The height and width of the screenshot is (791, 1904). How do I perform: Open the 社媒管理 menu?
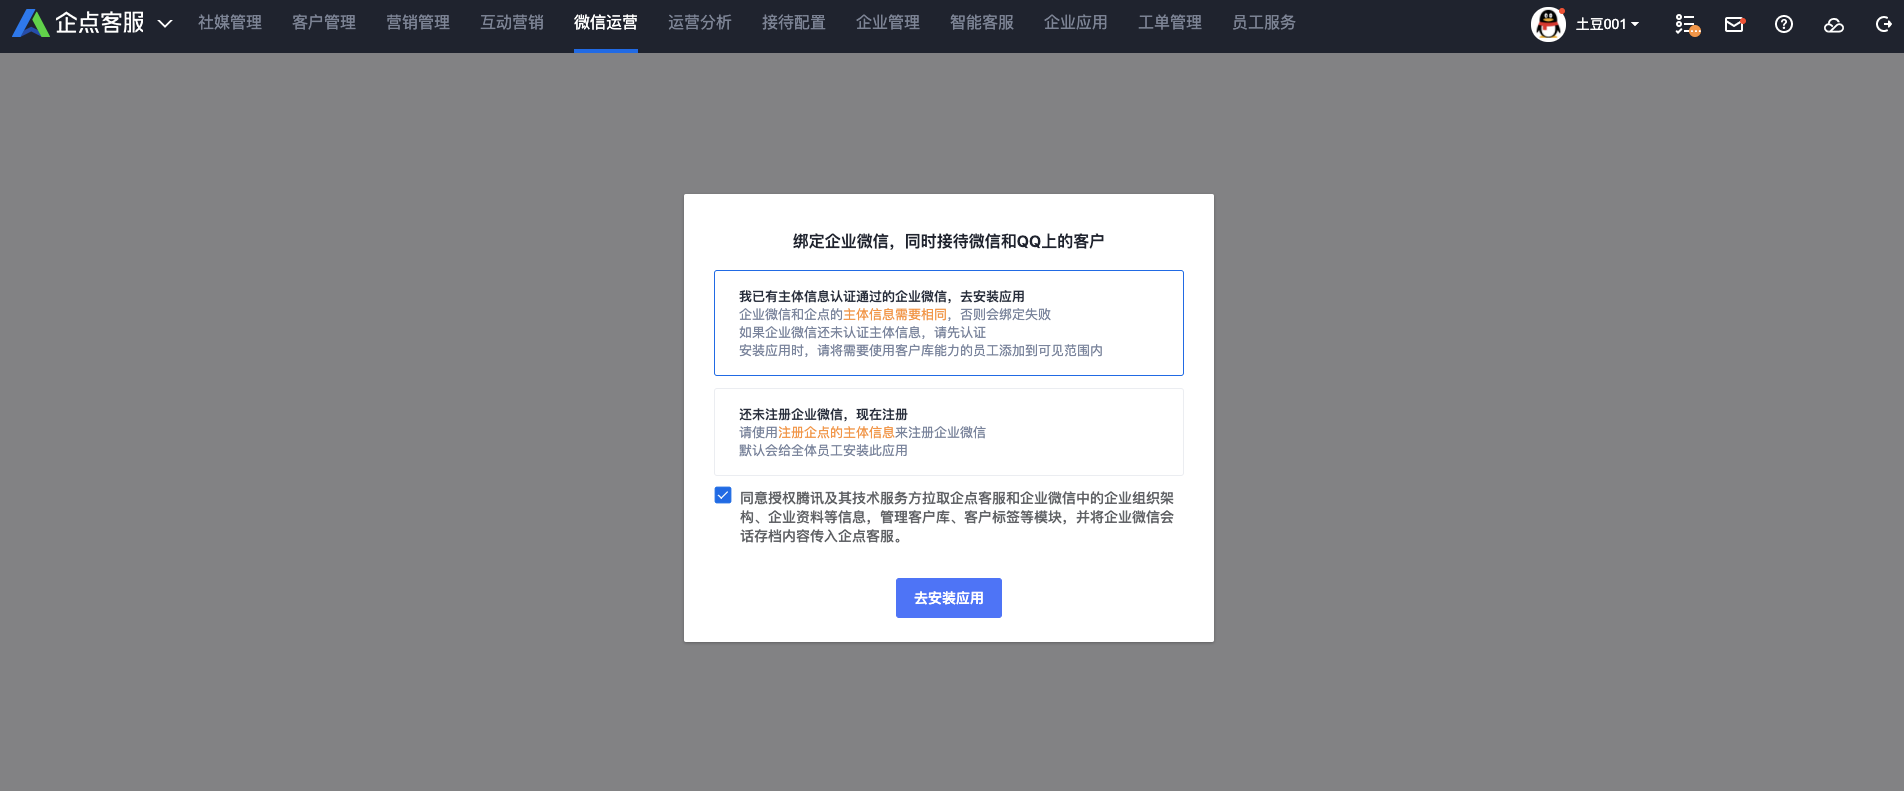230,23
